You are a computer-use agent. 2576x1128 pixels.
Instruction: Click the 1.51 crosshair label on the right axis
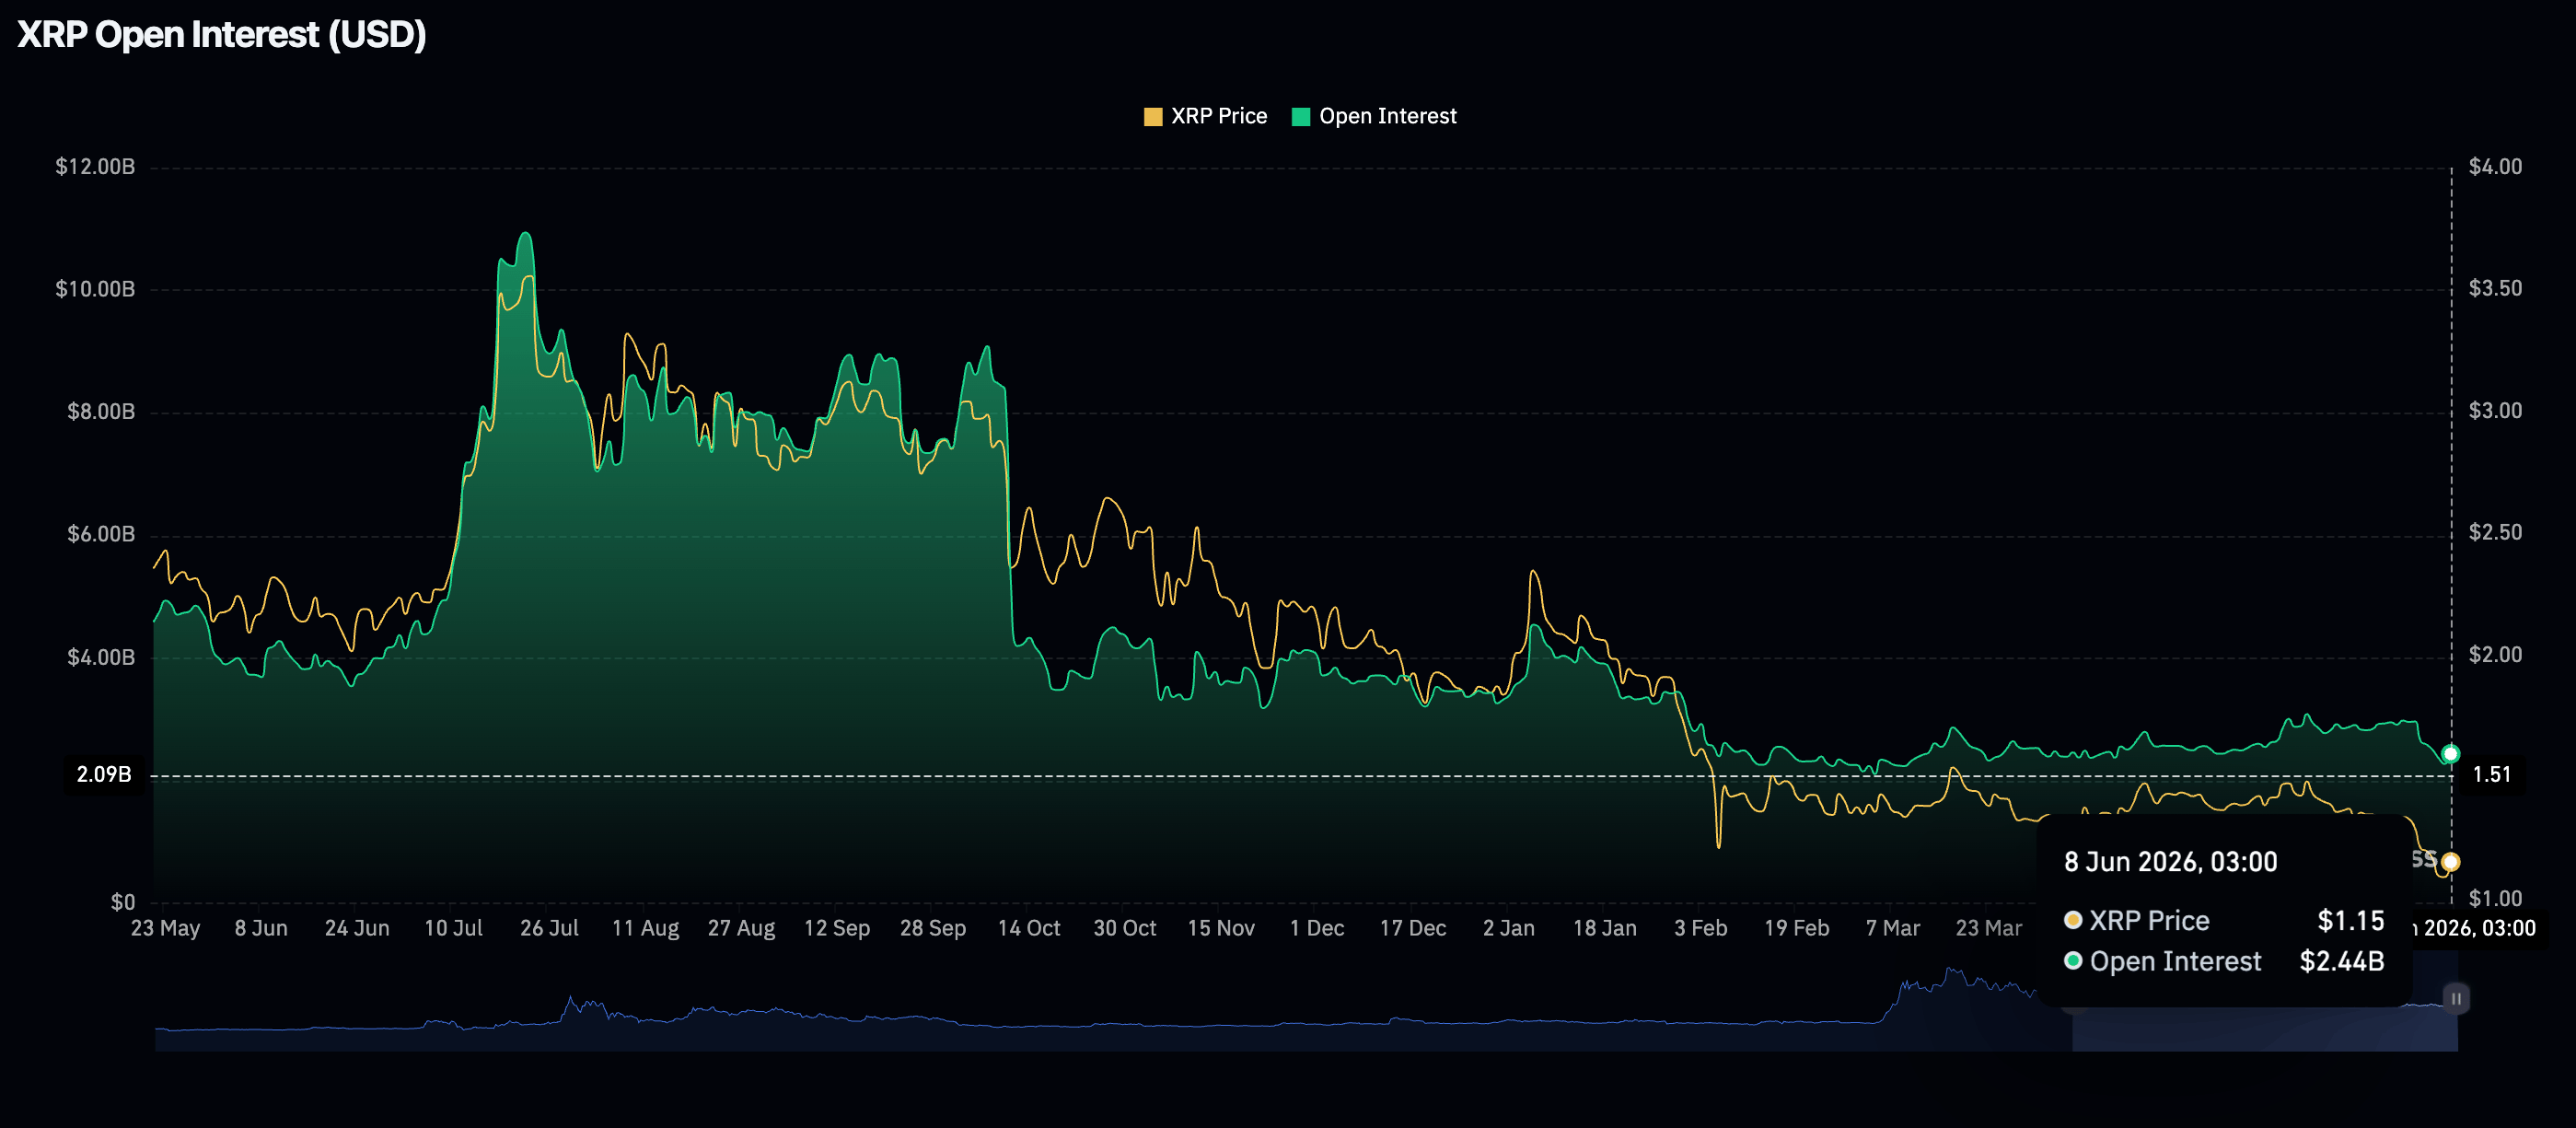(x=2491, y=775)
